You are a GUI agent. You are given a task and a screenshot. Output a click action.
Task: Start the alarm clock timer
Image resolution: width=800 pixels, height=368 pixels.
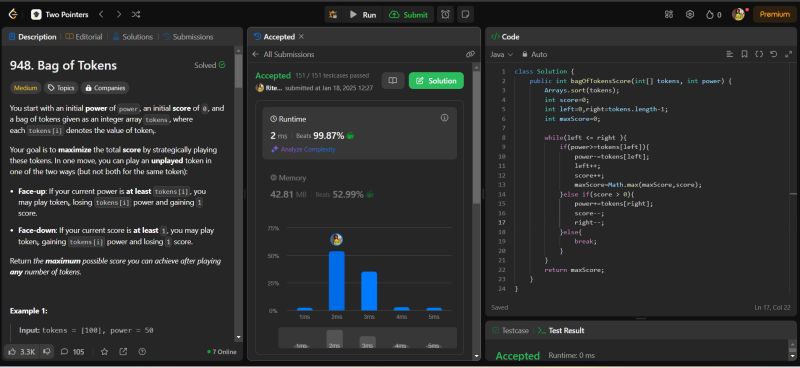point(445,14)
